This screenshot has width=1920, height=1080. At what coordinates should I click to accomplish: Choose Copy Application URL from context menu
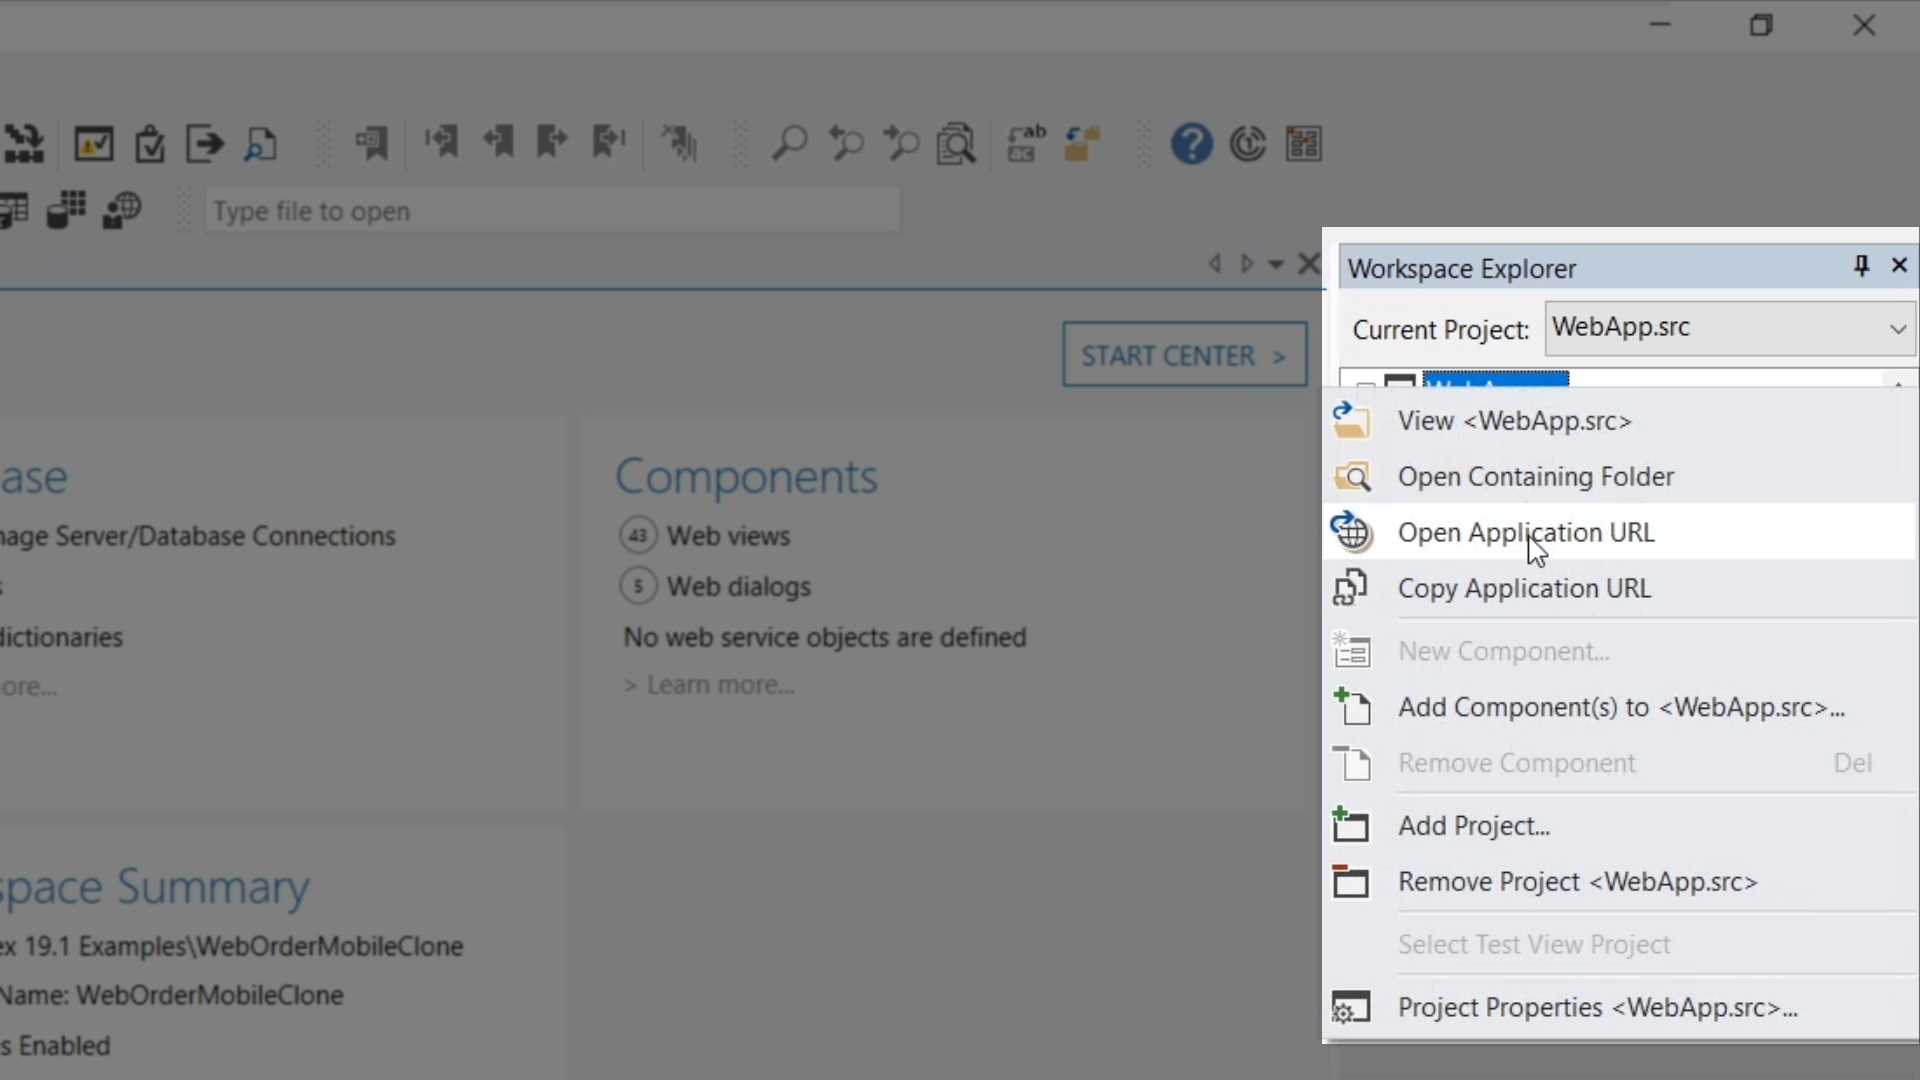coord(1524,588)
